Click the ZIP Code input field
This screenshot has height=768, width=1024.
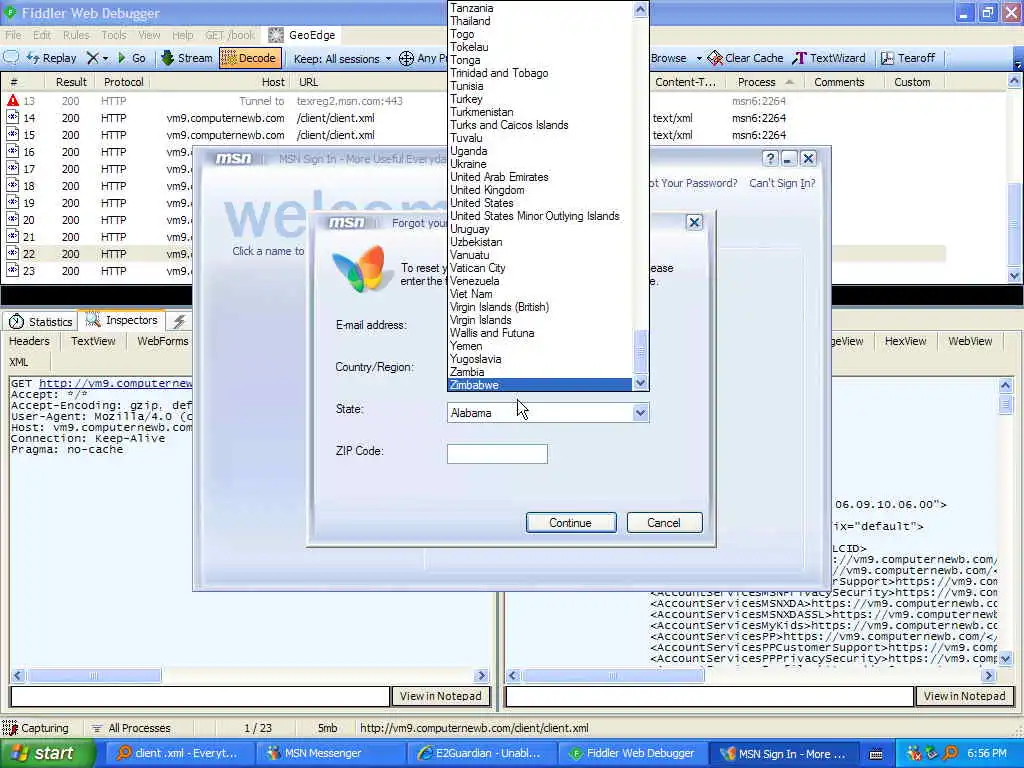click(497, 454)
